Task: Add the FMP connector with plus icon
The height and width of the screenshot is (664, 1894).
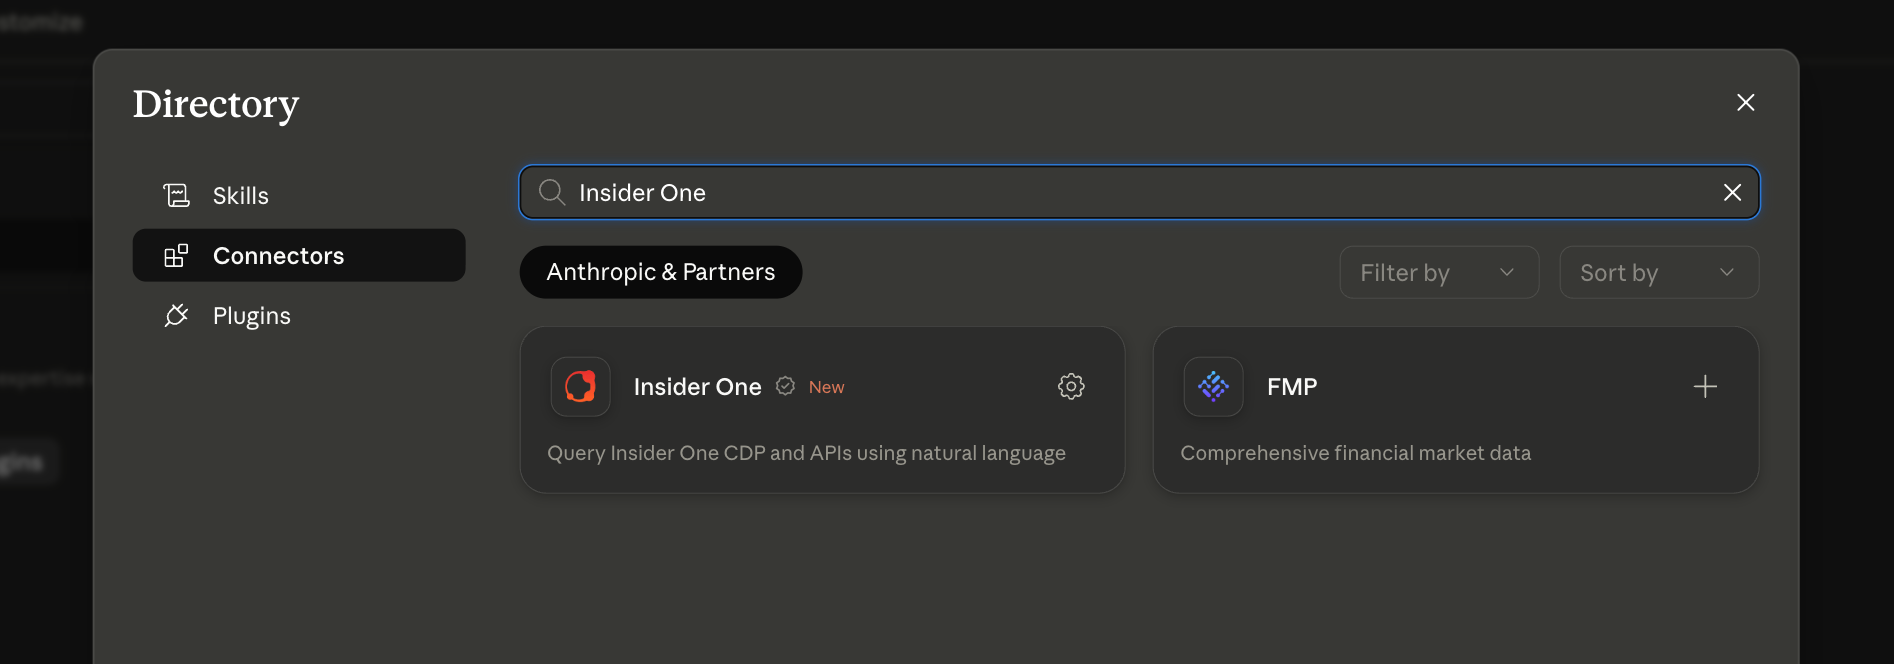Action: pyautogui.click(x=1705, y=387)
